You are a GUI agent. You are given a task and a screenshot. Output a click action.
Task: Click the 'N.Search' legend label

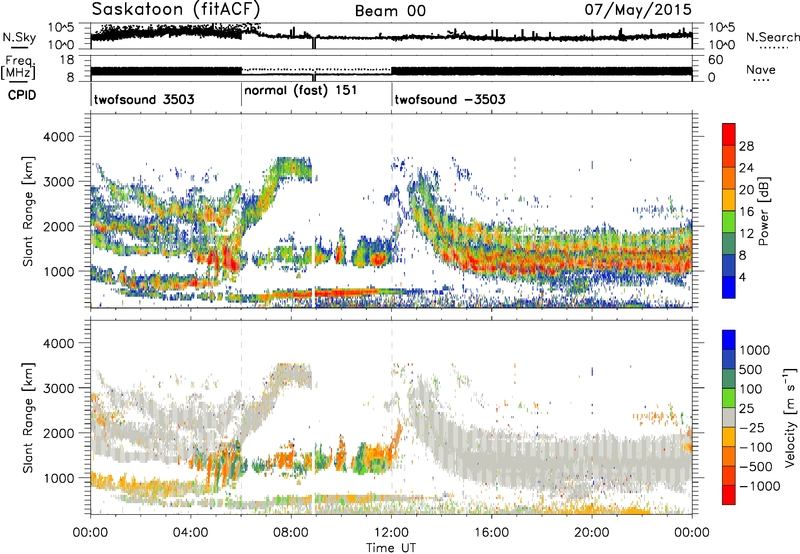[x=772, y=37]
